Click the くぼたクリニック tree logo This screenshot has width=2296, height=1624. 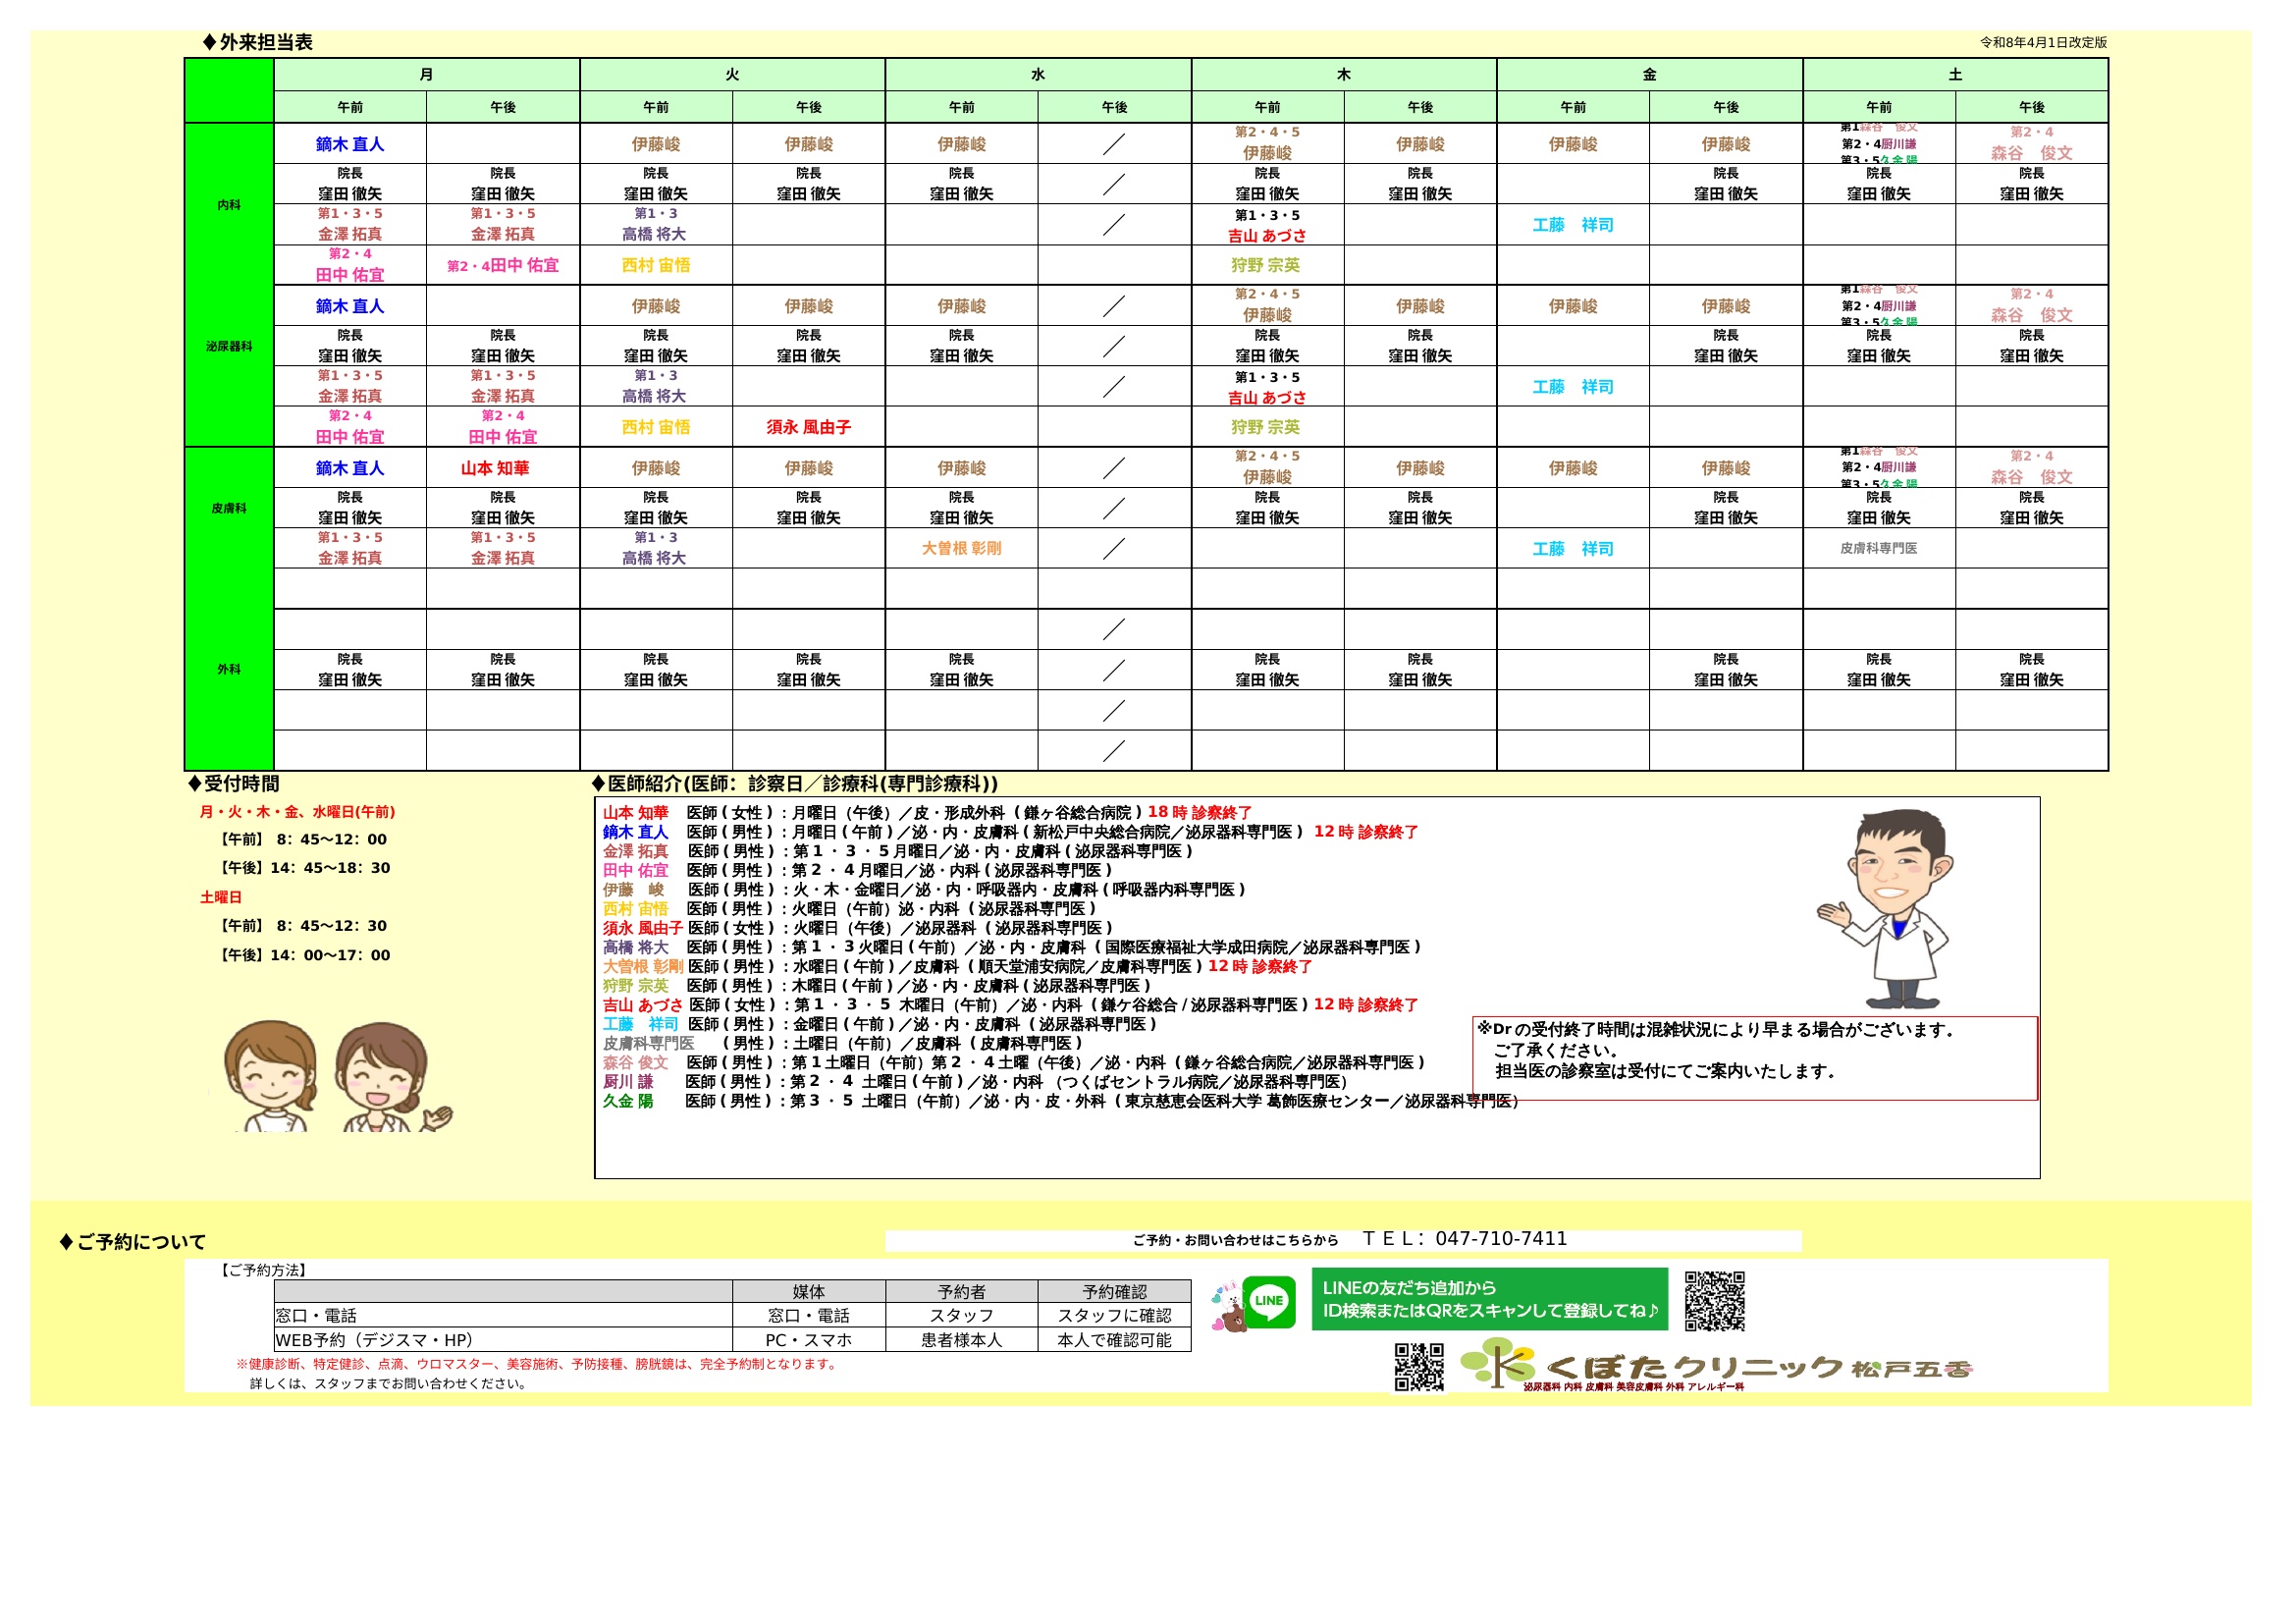click(1497, 1363)
